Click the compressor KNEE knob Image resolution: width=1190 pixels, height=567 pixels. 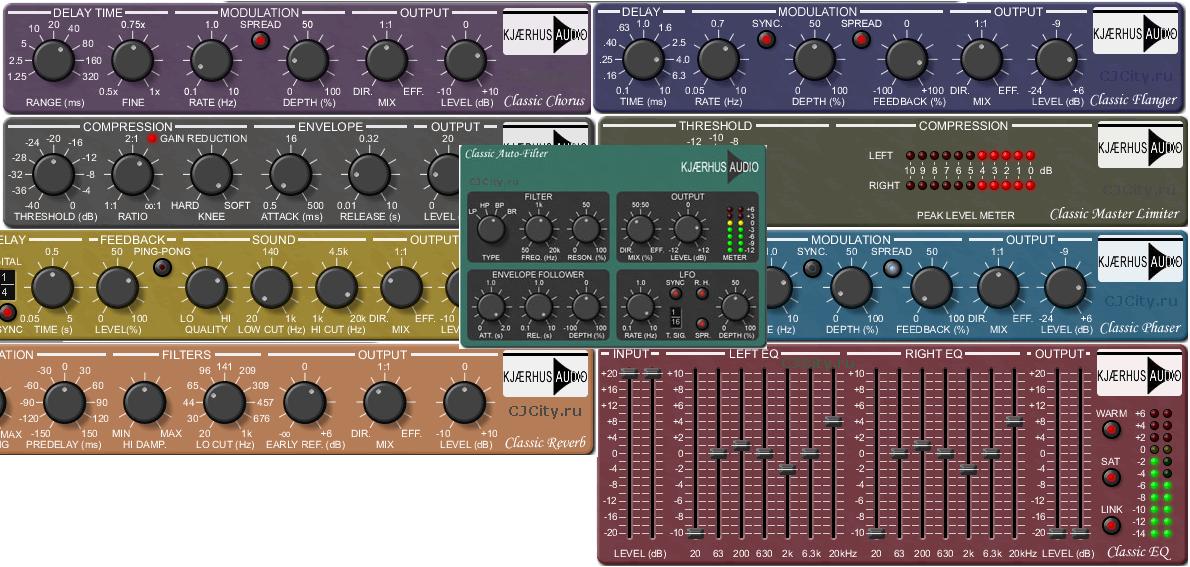click(212, 175)
